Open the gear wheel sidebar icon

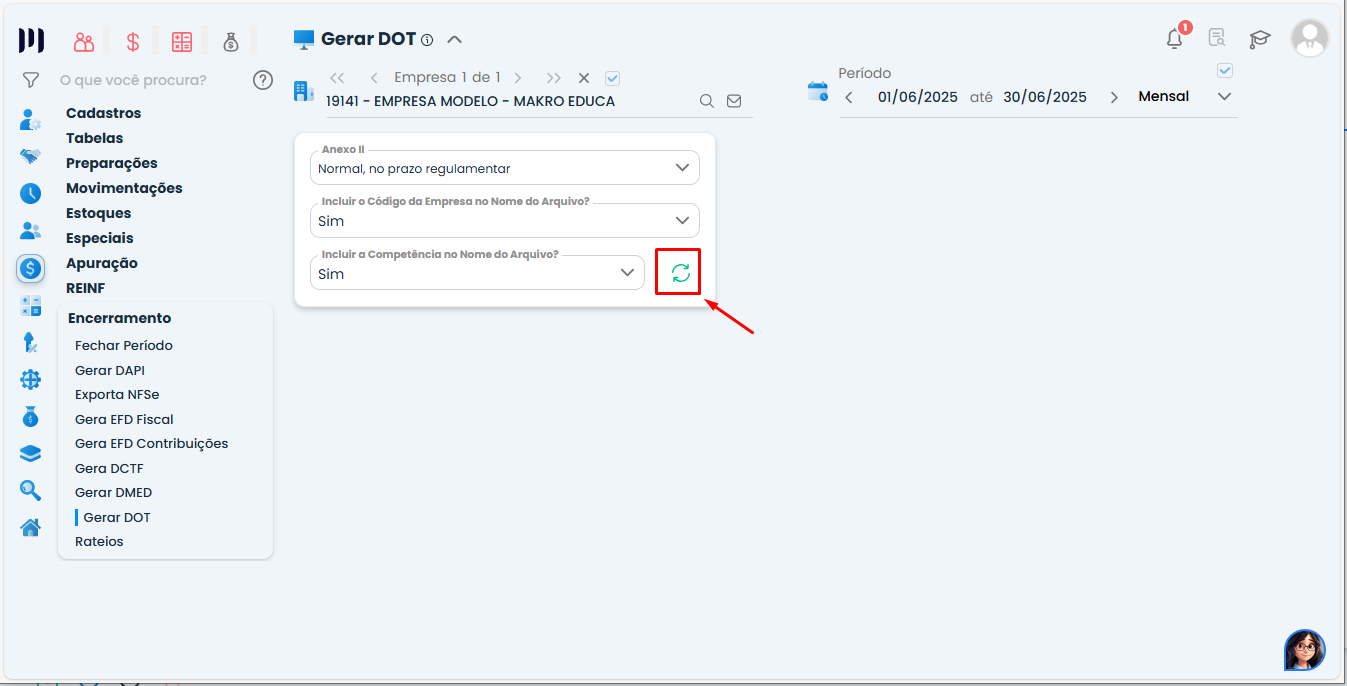31,380
